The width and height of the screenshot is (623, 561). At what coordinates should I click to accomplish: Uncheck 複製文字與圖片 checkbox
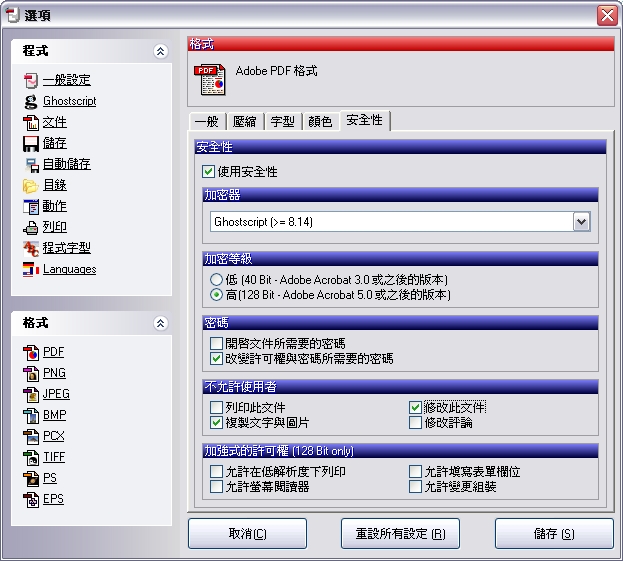[216, 422]
